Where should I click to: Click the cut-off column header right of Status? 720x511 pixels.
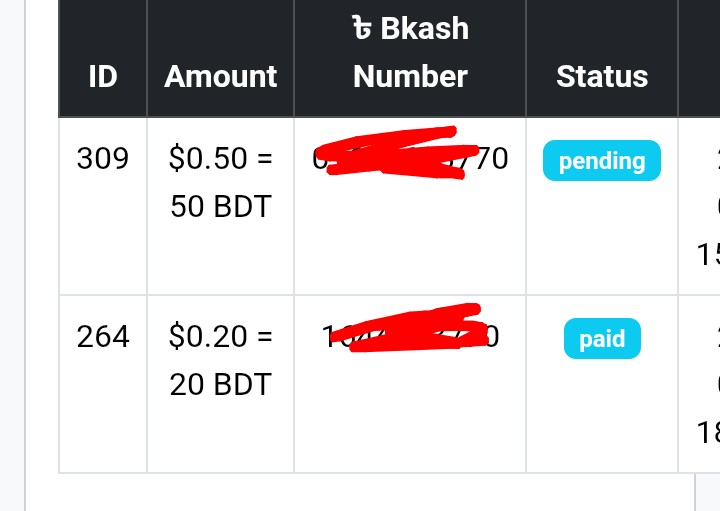[x=699, y=58]
